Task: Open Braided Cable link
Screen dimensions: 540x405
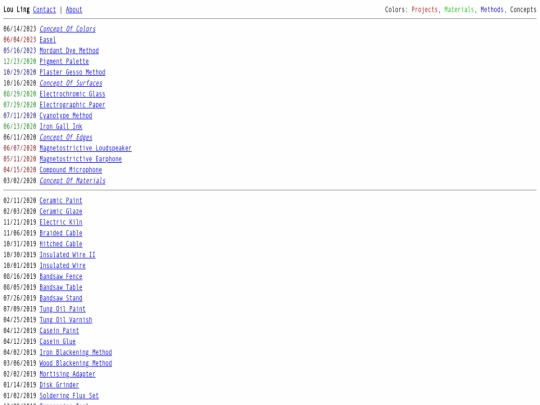Action: (x=61, y=233)
